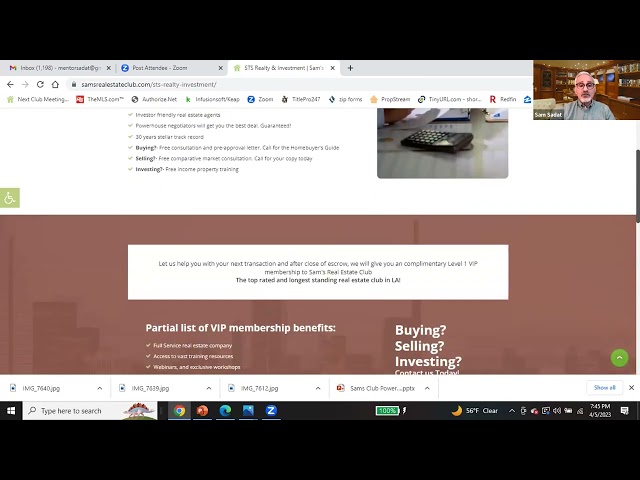Screen dimensions: 640x480
Task: Reload the current page
Action: click(x=40, y=84)
